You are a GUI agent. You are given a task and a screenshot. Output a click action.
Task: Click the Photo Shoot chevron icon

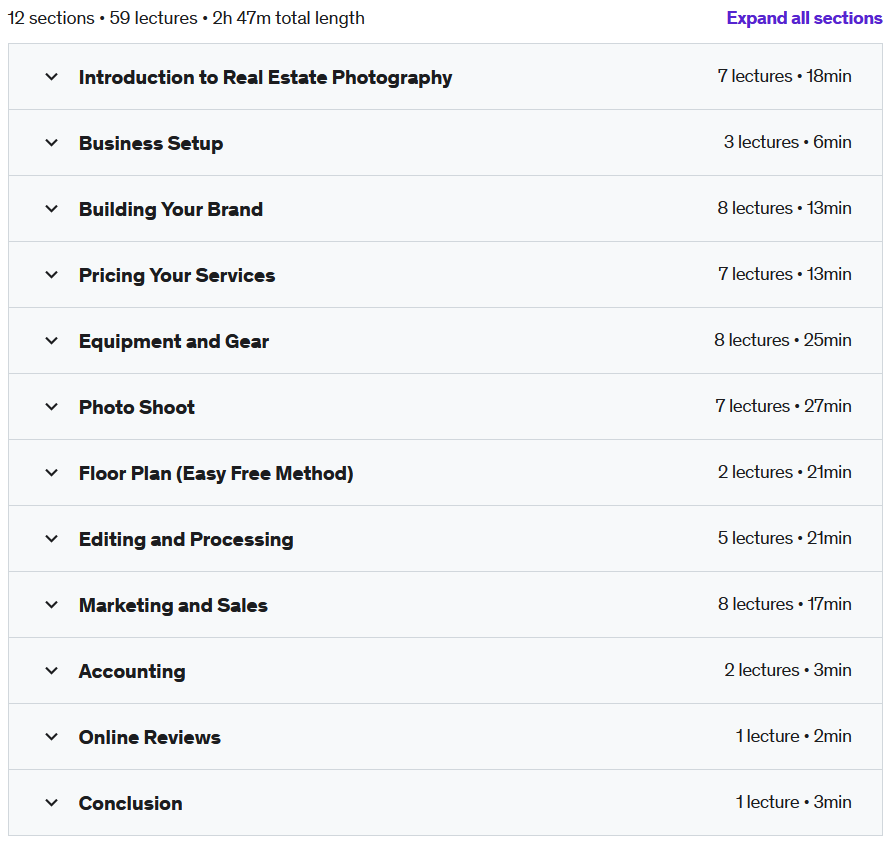click(x=52, y=406)
